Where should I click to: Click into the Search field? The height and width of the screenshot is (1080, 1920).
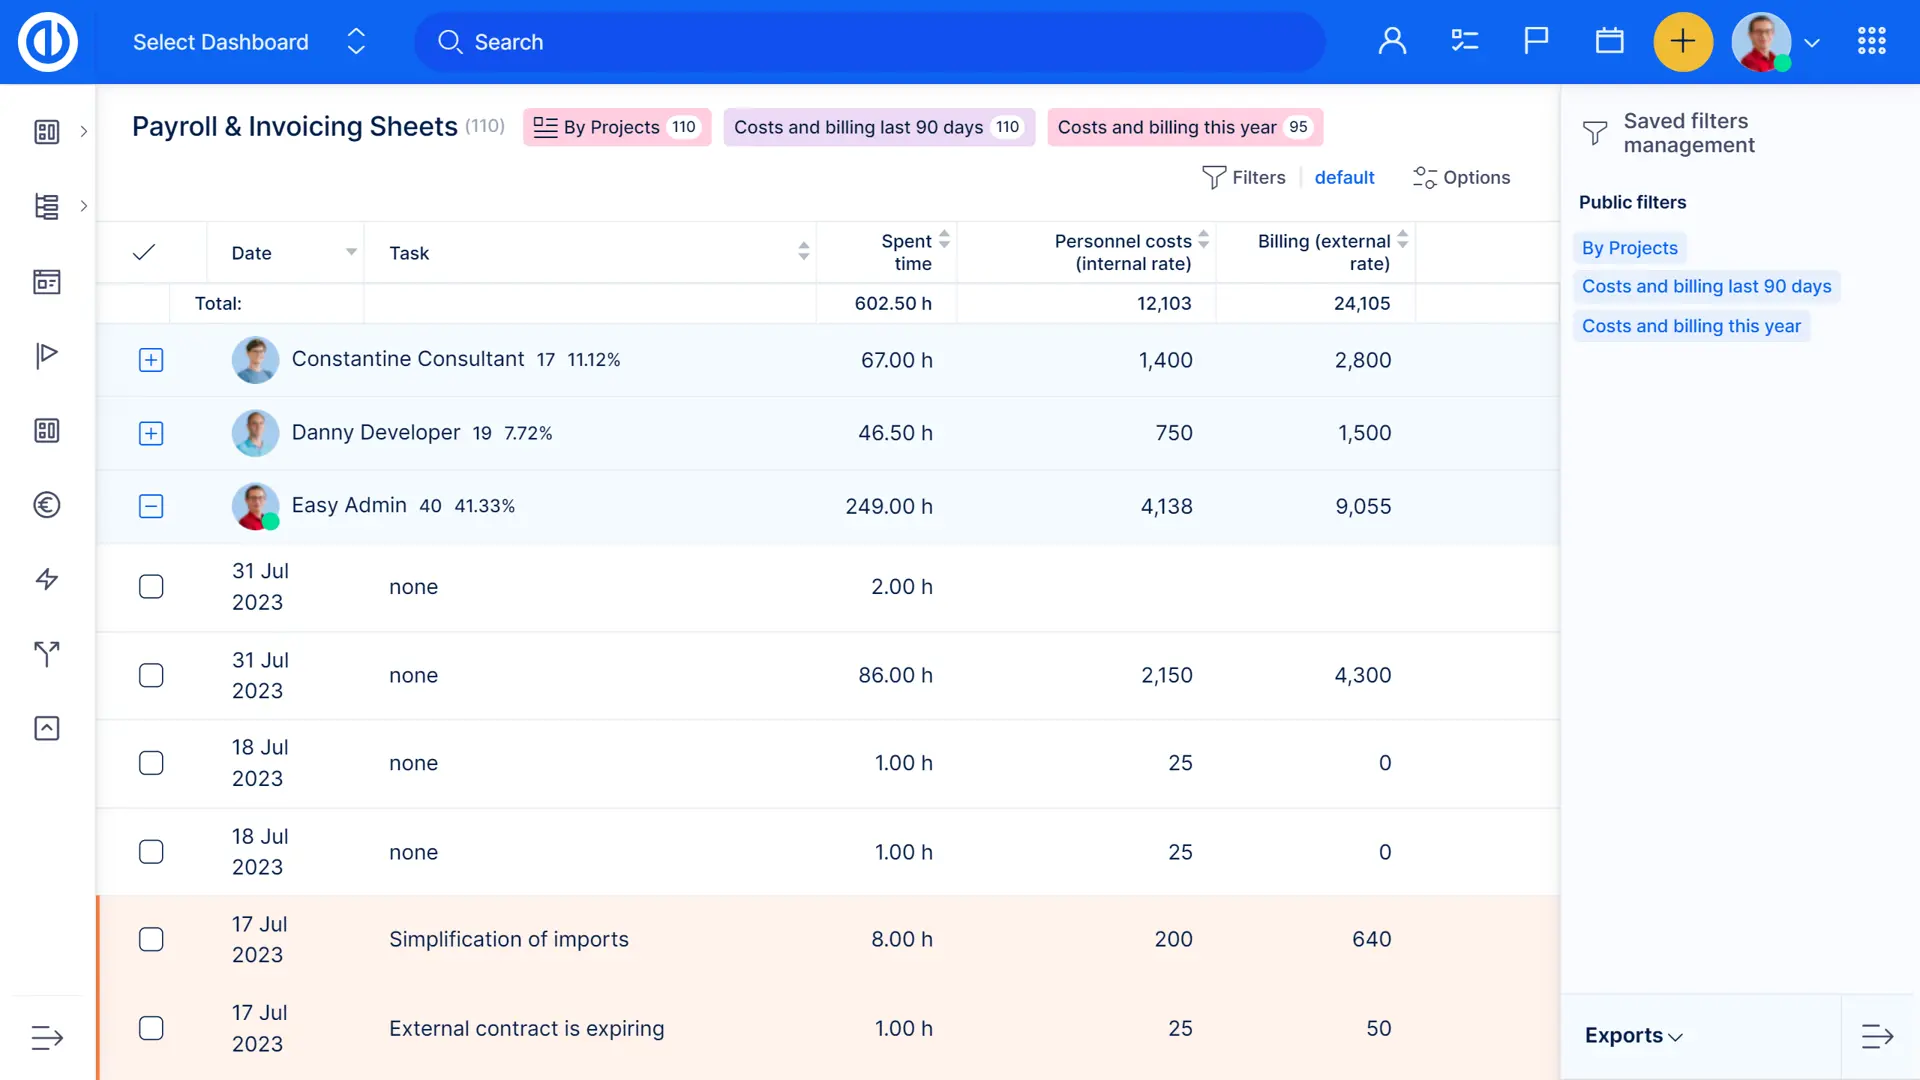point(870,42)
